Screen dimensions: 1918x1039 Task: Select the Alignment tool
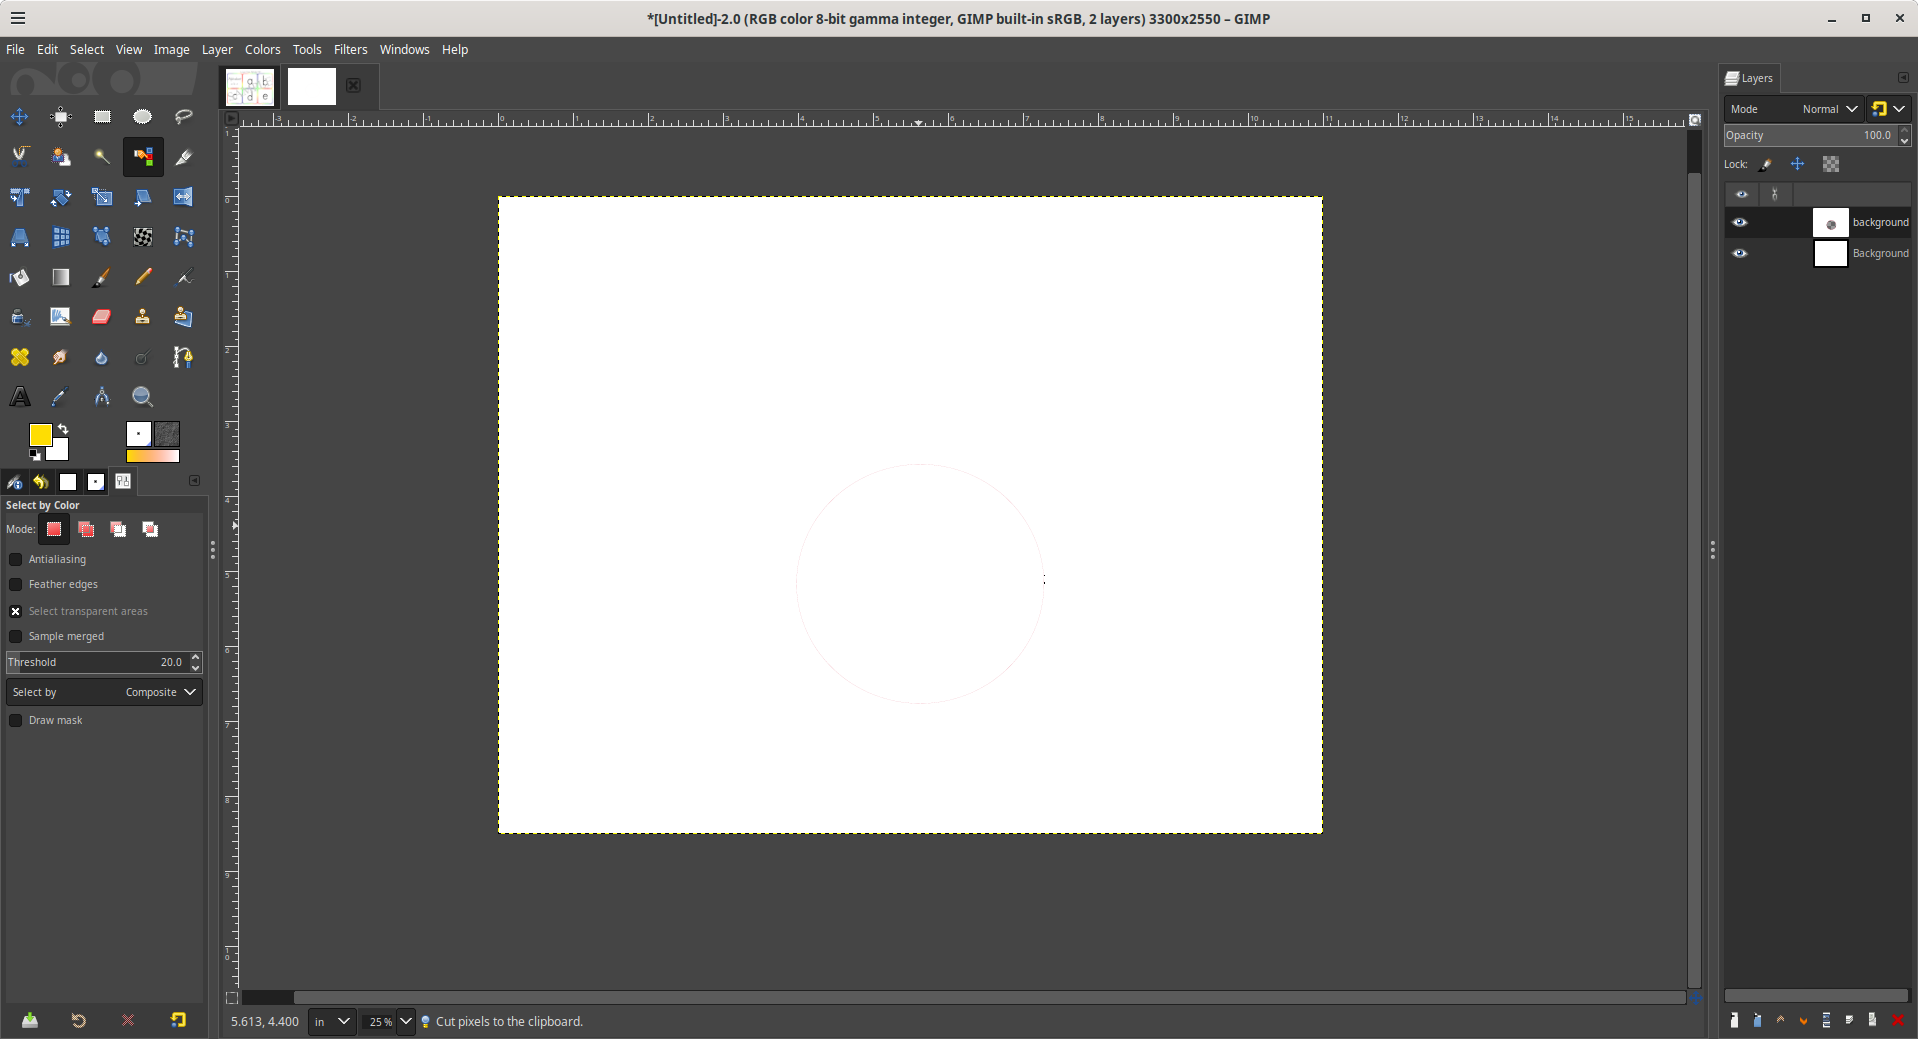pos(61,117)
